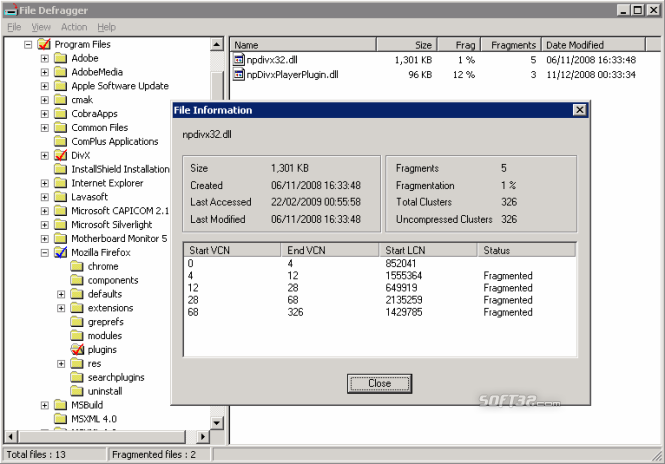665x464 pixels.
Task: Click the searchplugins folder icon
Action: coord(77,377)
